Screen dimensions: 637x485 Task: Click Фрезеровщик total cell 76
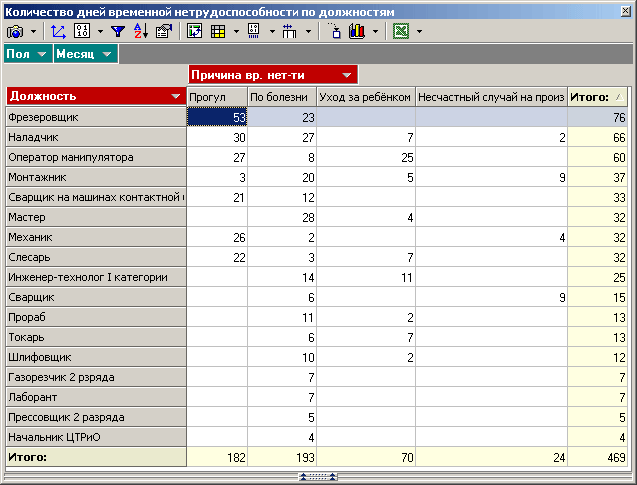(598, 117)
